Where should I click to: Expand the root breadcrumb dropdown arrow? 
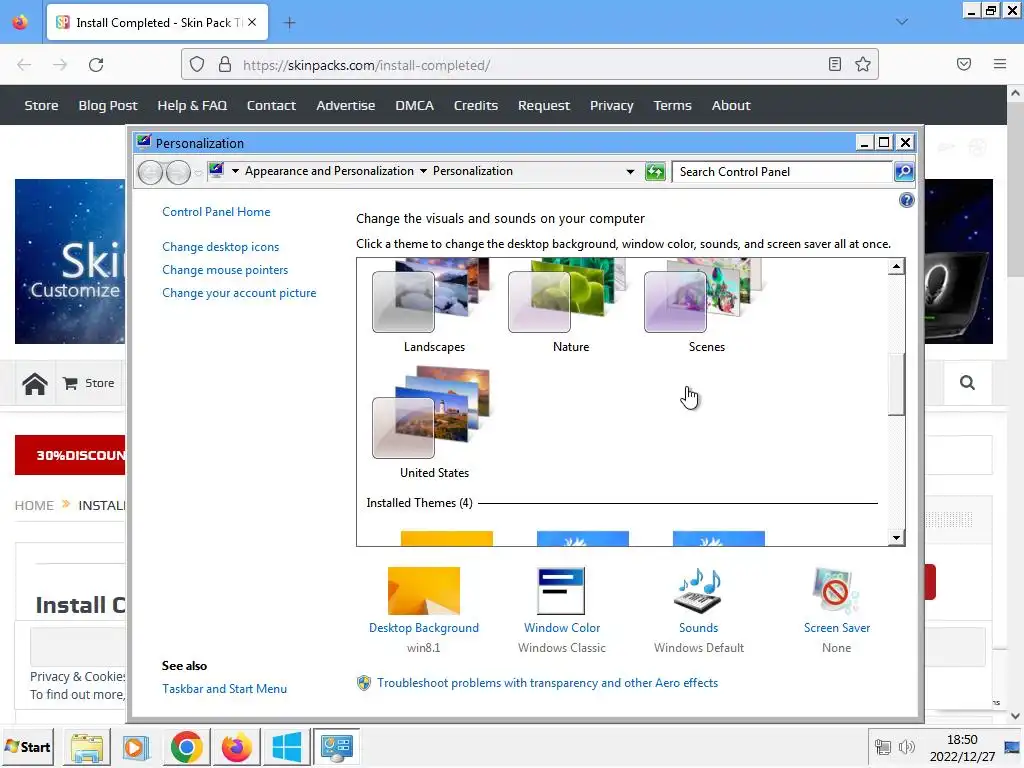coord(235,171)
